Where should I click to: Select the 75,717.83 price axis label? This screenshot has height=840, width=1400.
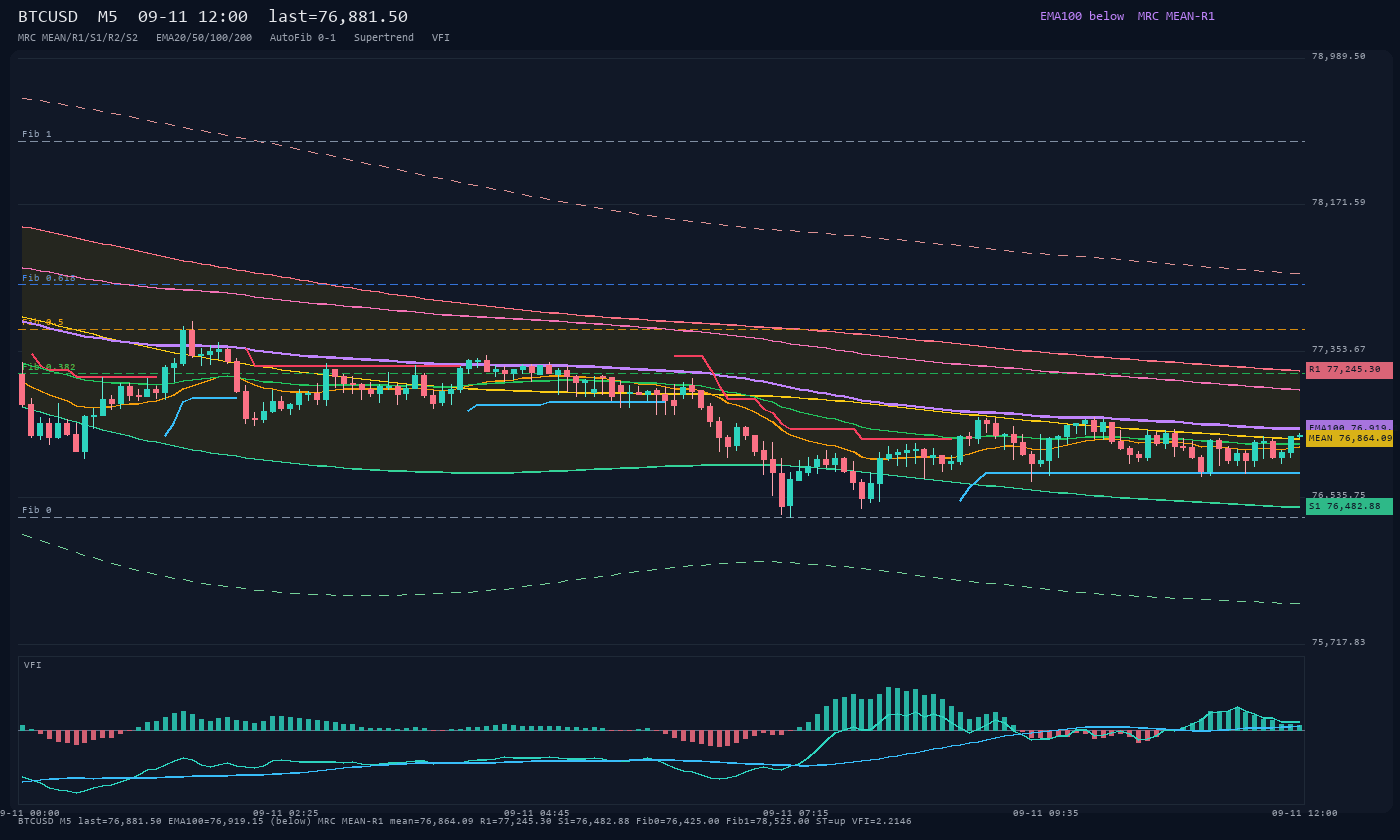[1338, 642]
